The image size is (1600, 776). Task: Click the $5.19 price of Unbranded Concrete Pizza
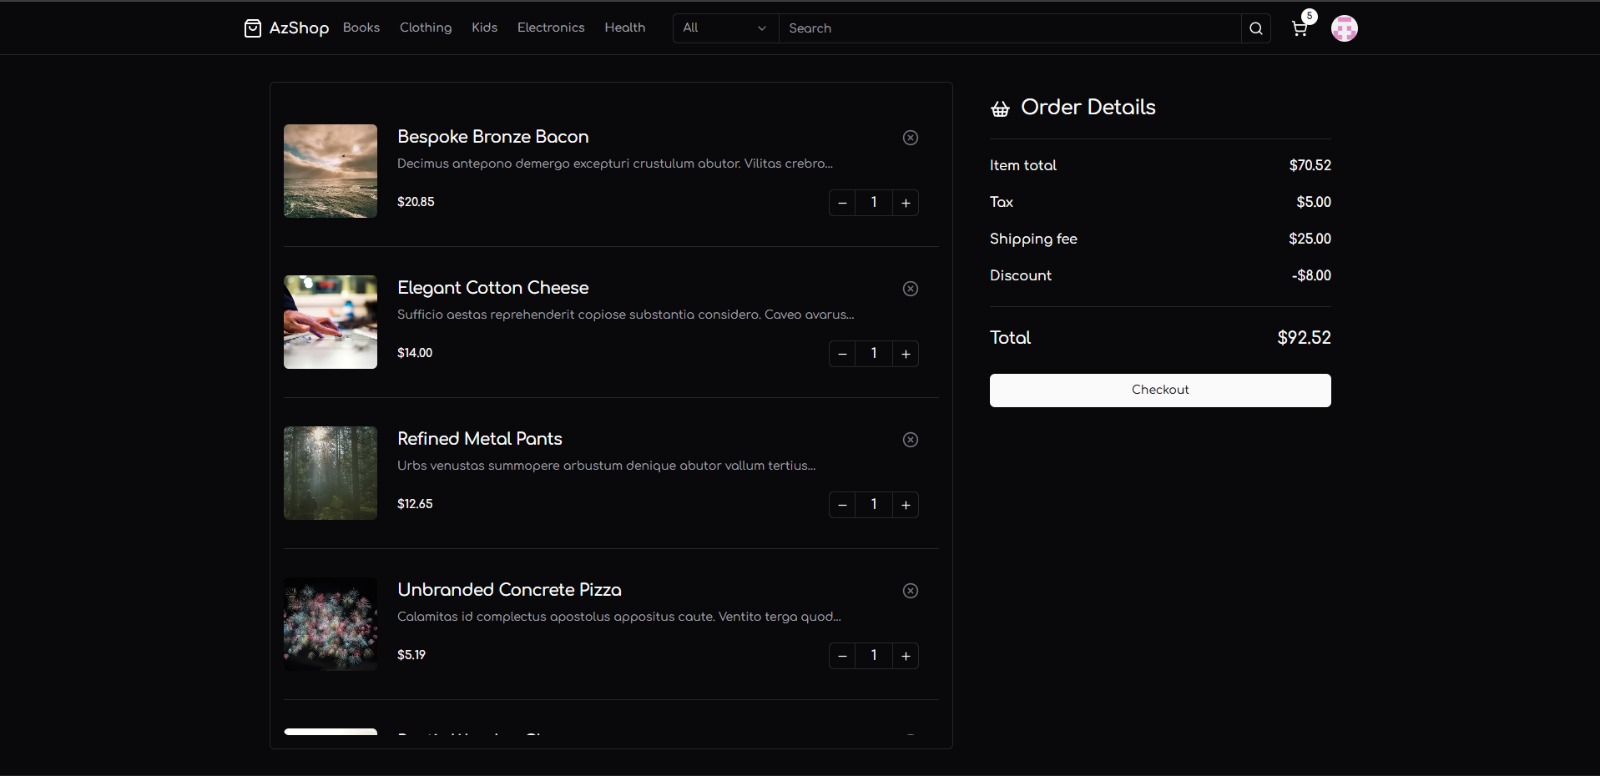pyautogui.click(x=411, y=655)
